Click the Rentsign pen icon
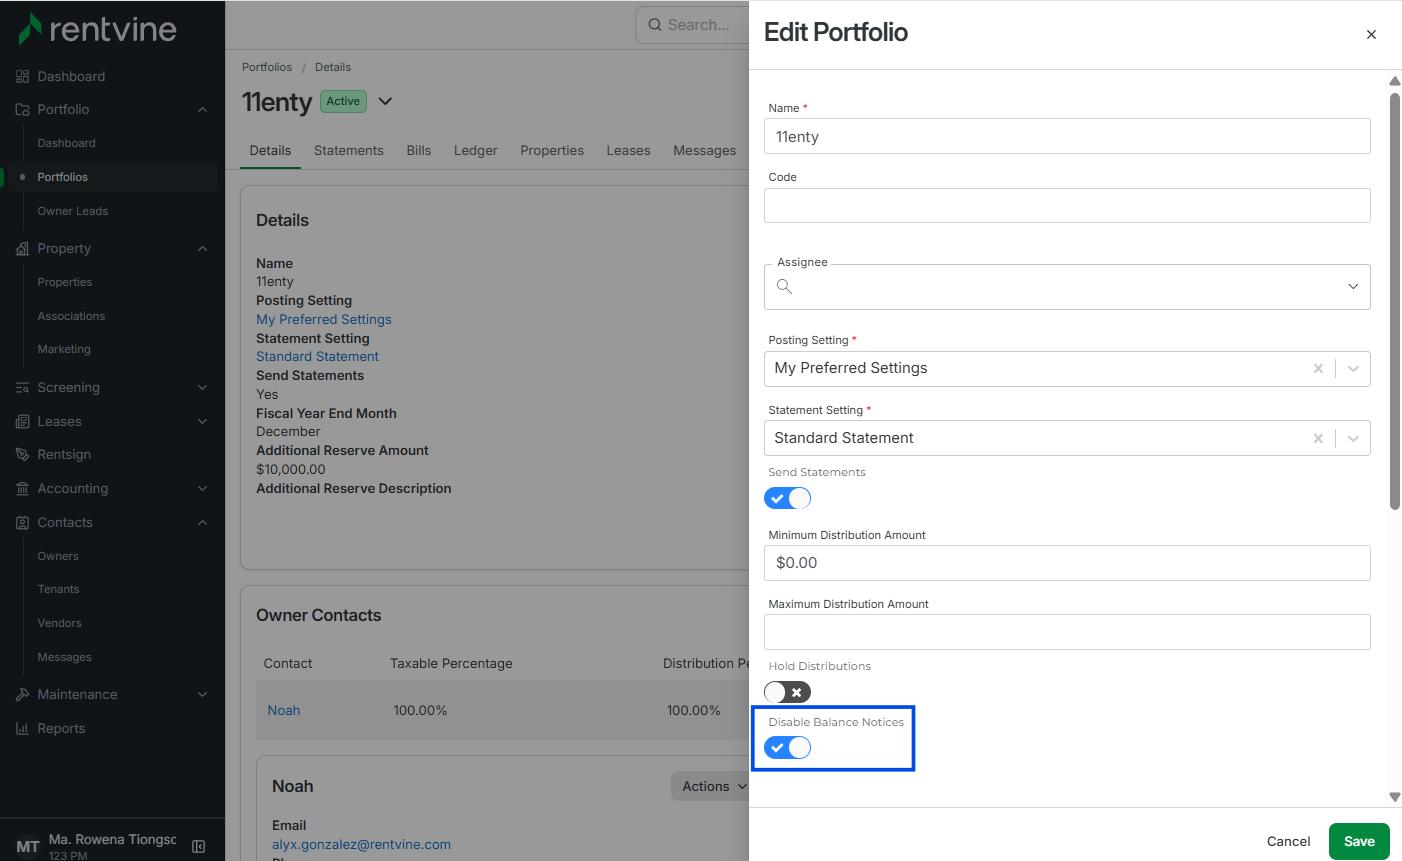The image size is (1402, 861). [x=22, y=454]
